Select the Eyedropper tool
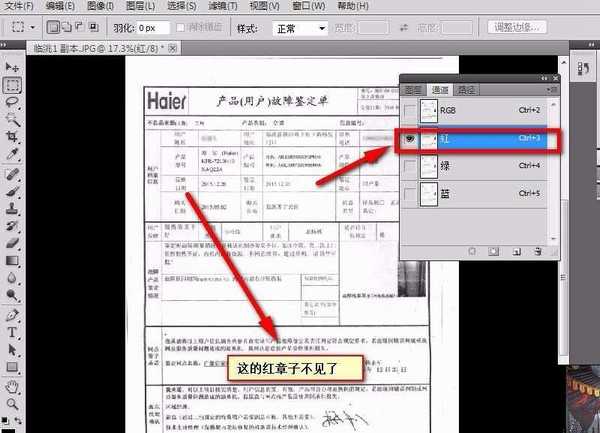Screen dimensions: 600x433 [x=12, y=154]
